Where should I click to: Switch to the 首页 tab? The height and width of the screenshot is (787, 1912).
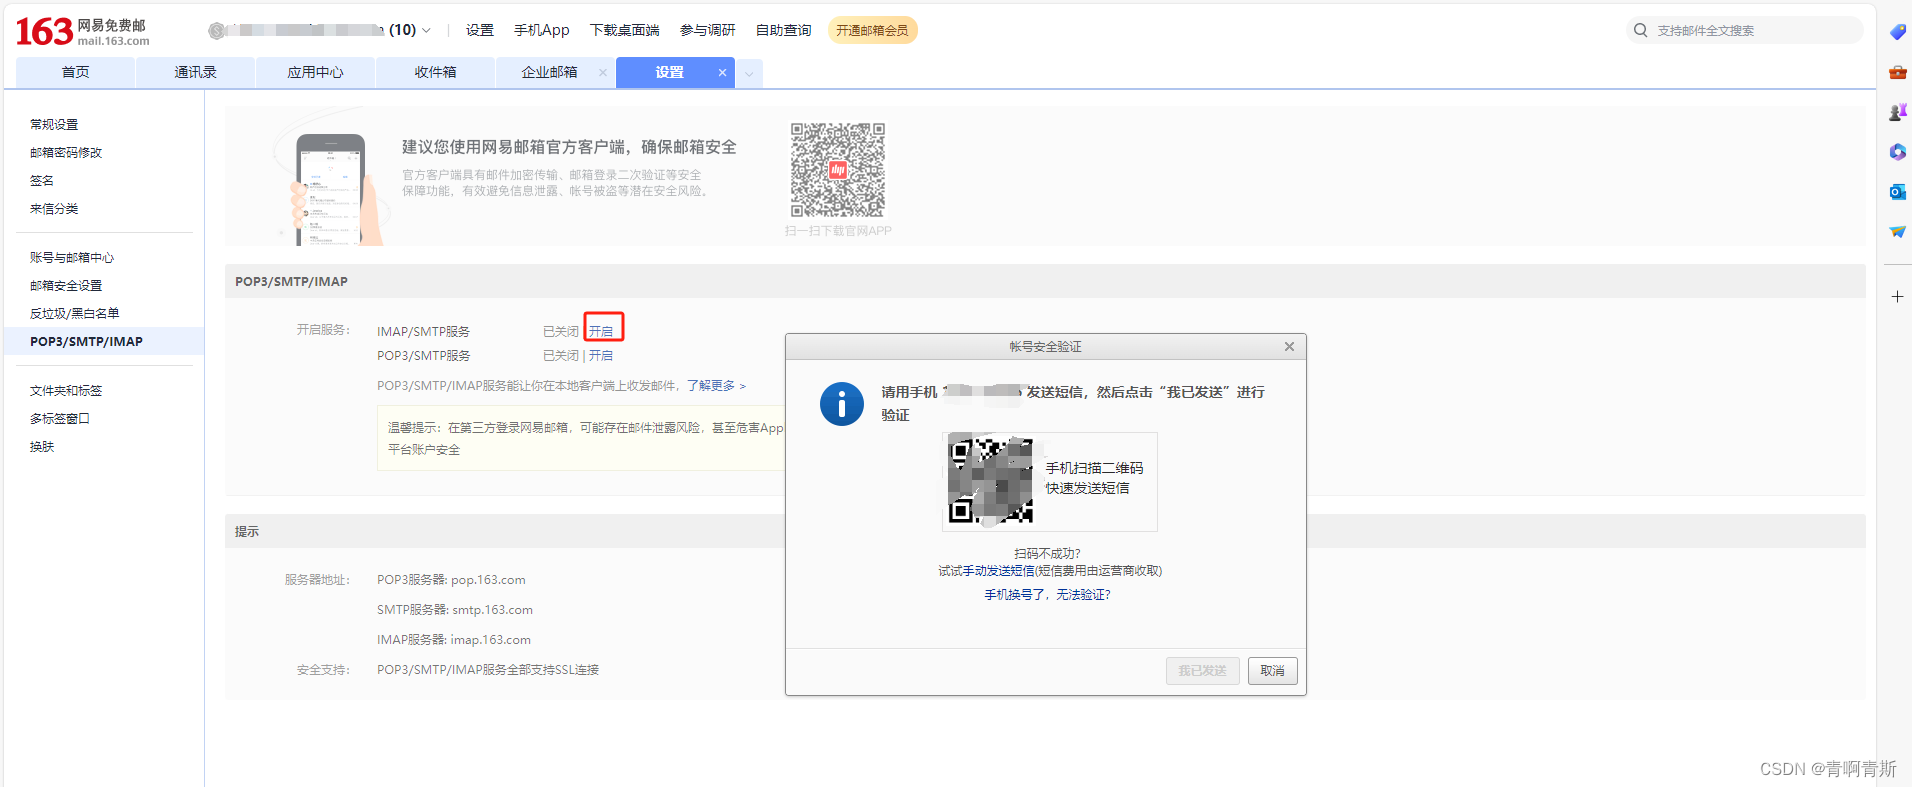tap(75, 72)
